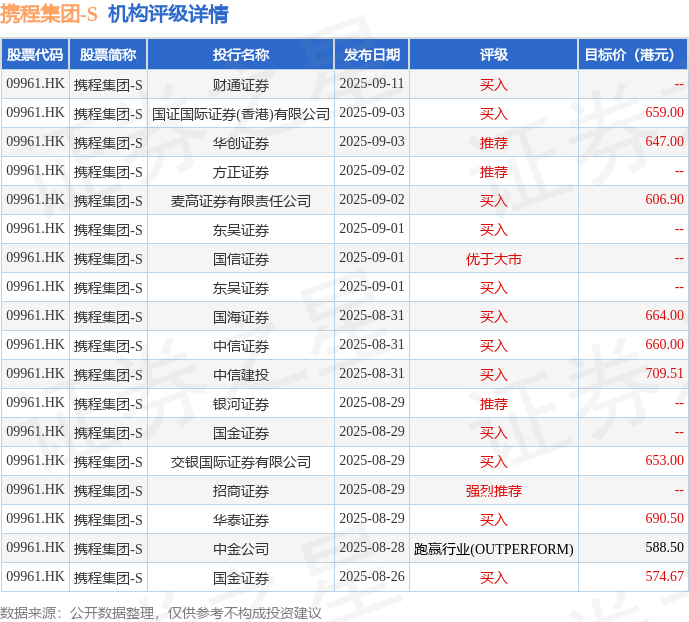The image size is (689, 622).
Task: Click the 574.67 target price
Action: coord(664,576)
